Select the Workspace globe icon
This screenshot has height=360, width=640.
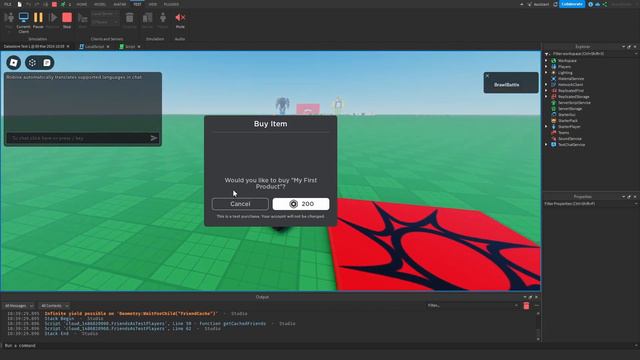tap(554, 60)
